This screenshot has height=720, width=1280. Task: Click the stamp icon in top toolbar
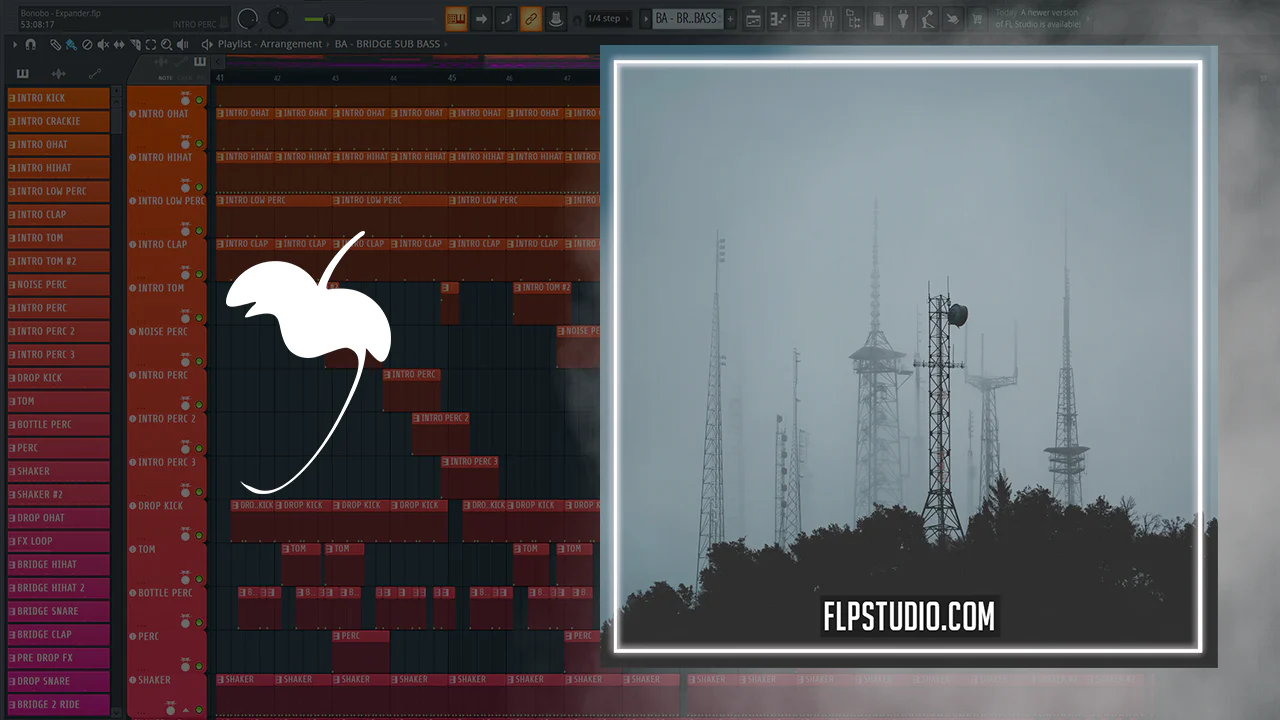pos(555,18)
